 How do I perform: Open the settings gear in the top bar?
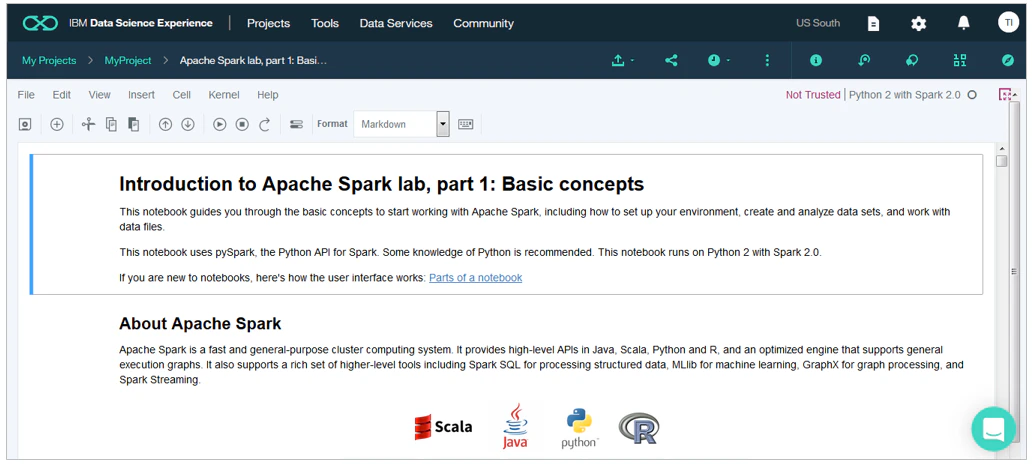pos(918,24)
